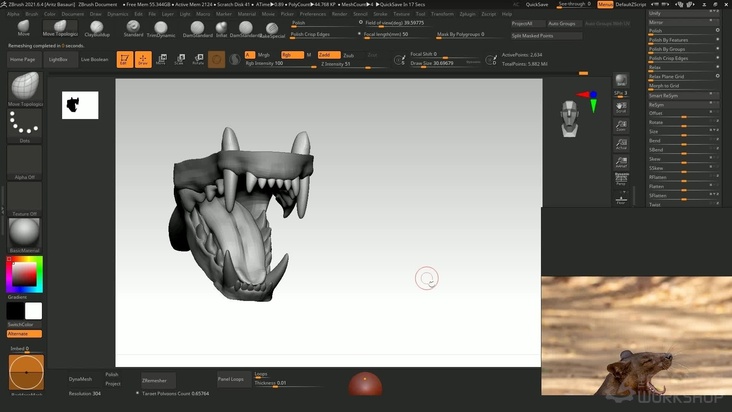Open the Zplugin menu
The image size is (732, 412).
(467, 14)
